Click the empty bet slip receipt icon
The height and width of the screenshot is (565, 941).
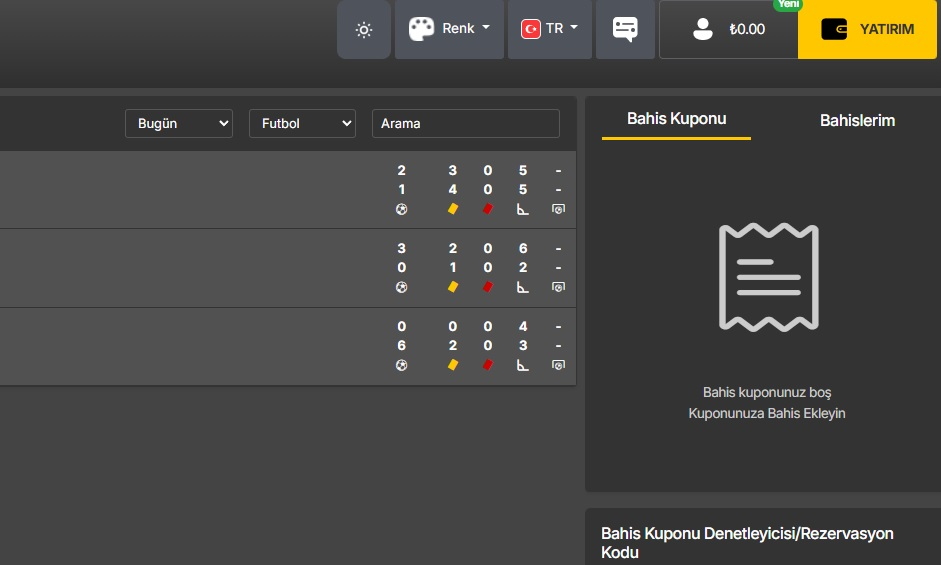pyautogui.click(x=769, y=277)
